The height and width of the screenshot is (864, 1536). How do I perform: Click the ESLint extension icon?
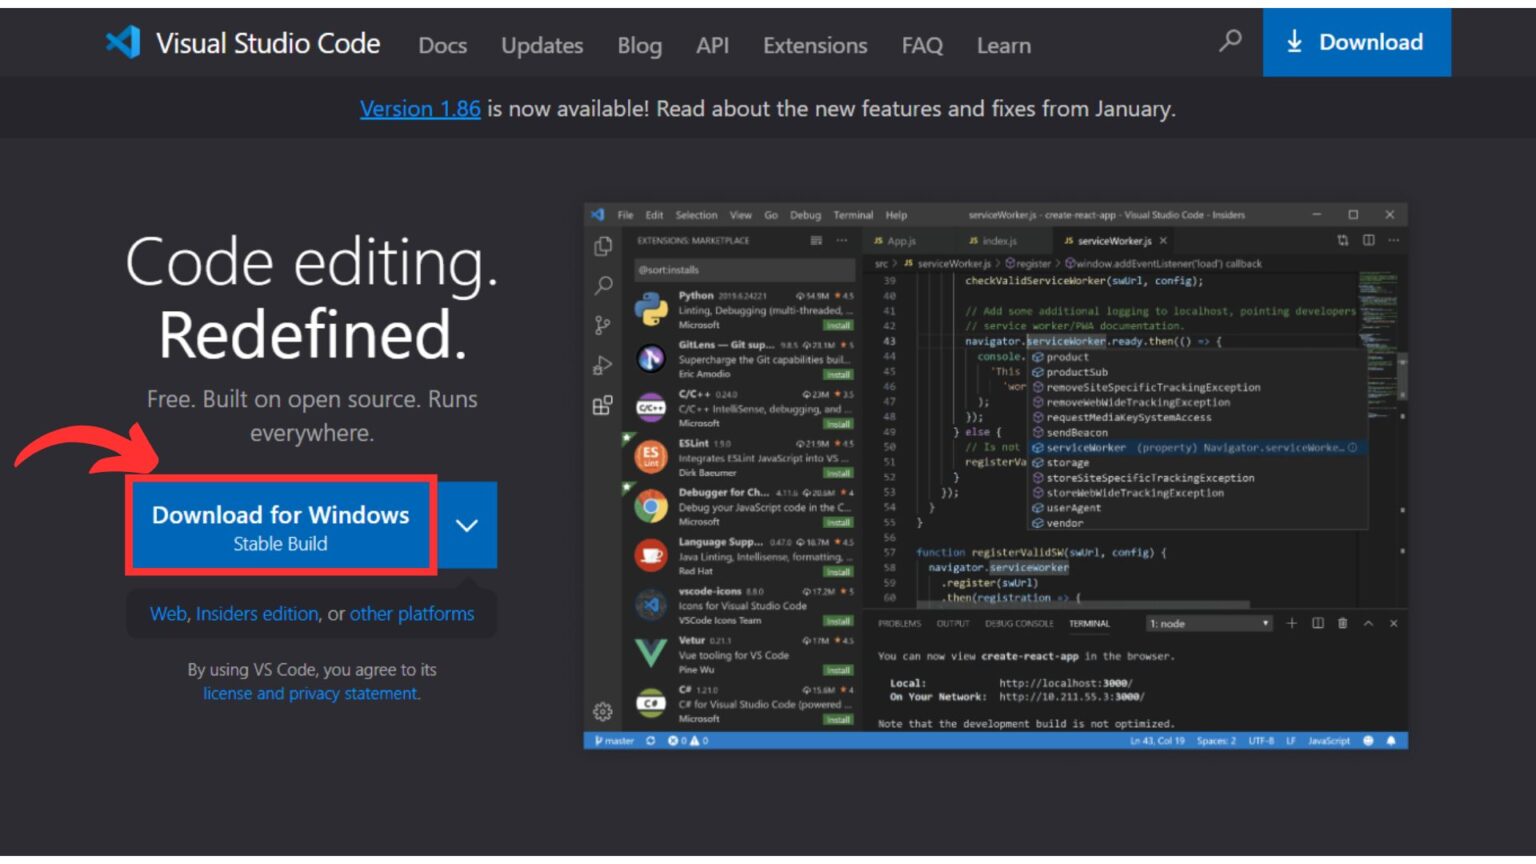[x=651, y=457]
